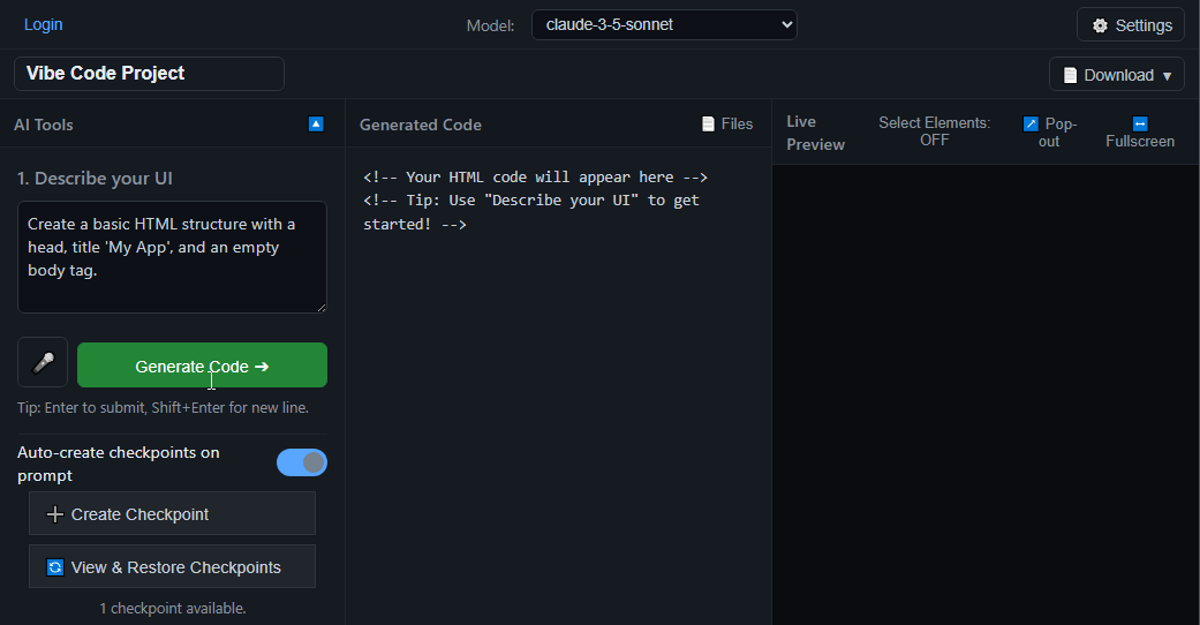The height and width of the screenshot is (625, 1200).
Task: Click the plus icon on Create Checkpoint
Action: (55, 515)
